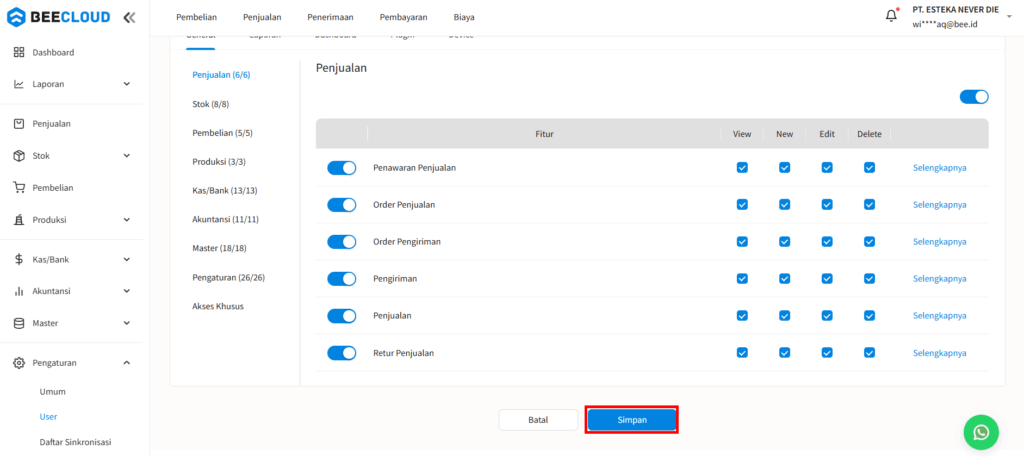
Task: Uncheck Delete for Retur Penjualan
Action: [x=869, y=353]
